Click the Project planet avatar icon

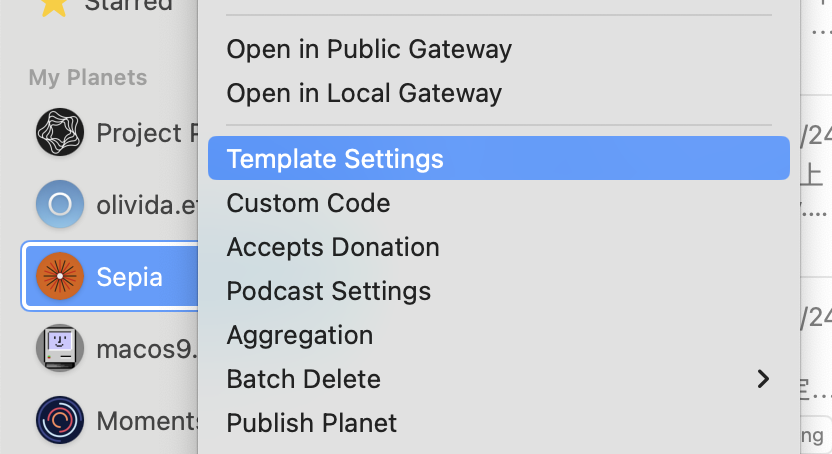59,132
